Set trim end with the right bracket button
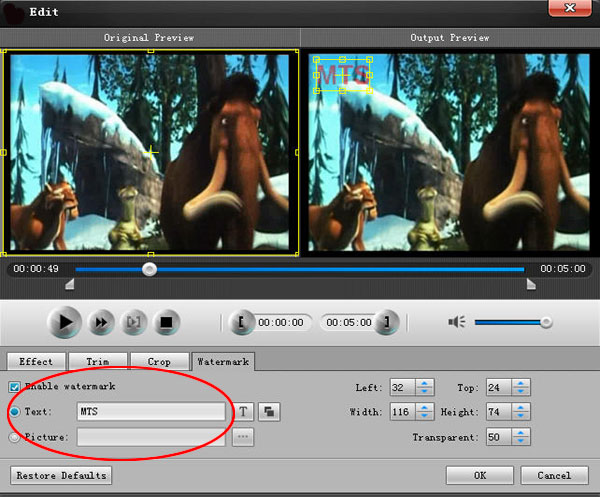The image size is (600, 497). [x=387, y=322]
